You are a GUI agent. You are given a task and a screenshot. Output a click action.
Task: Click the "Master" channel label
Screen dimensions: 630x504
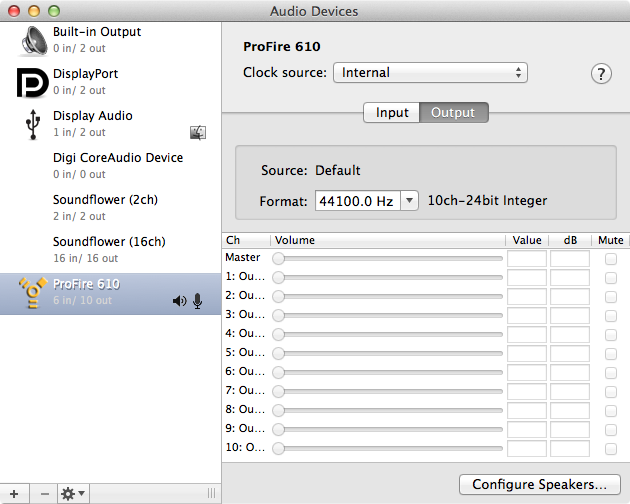click(243, 257)
